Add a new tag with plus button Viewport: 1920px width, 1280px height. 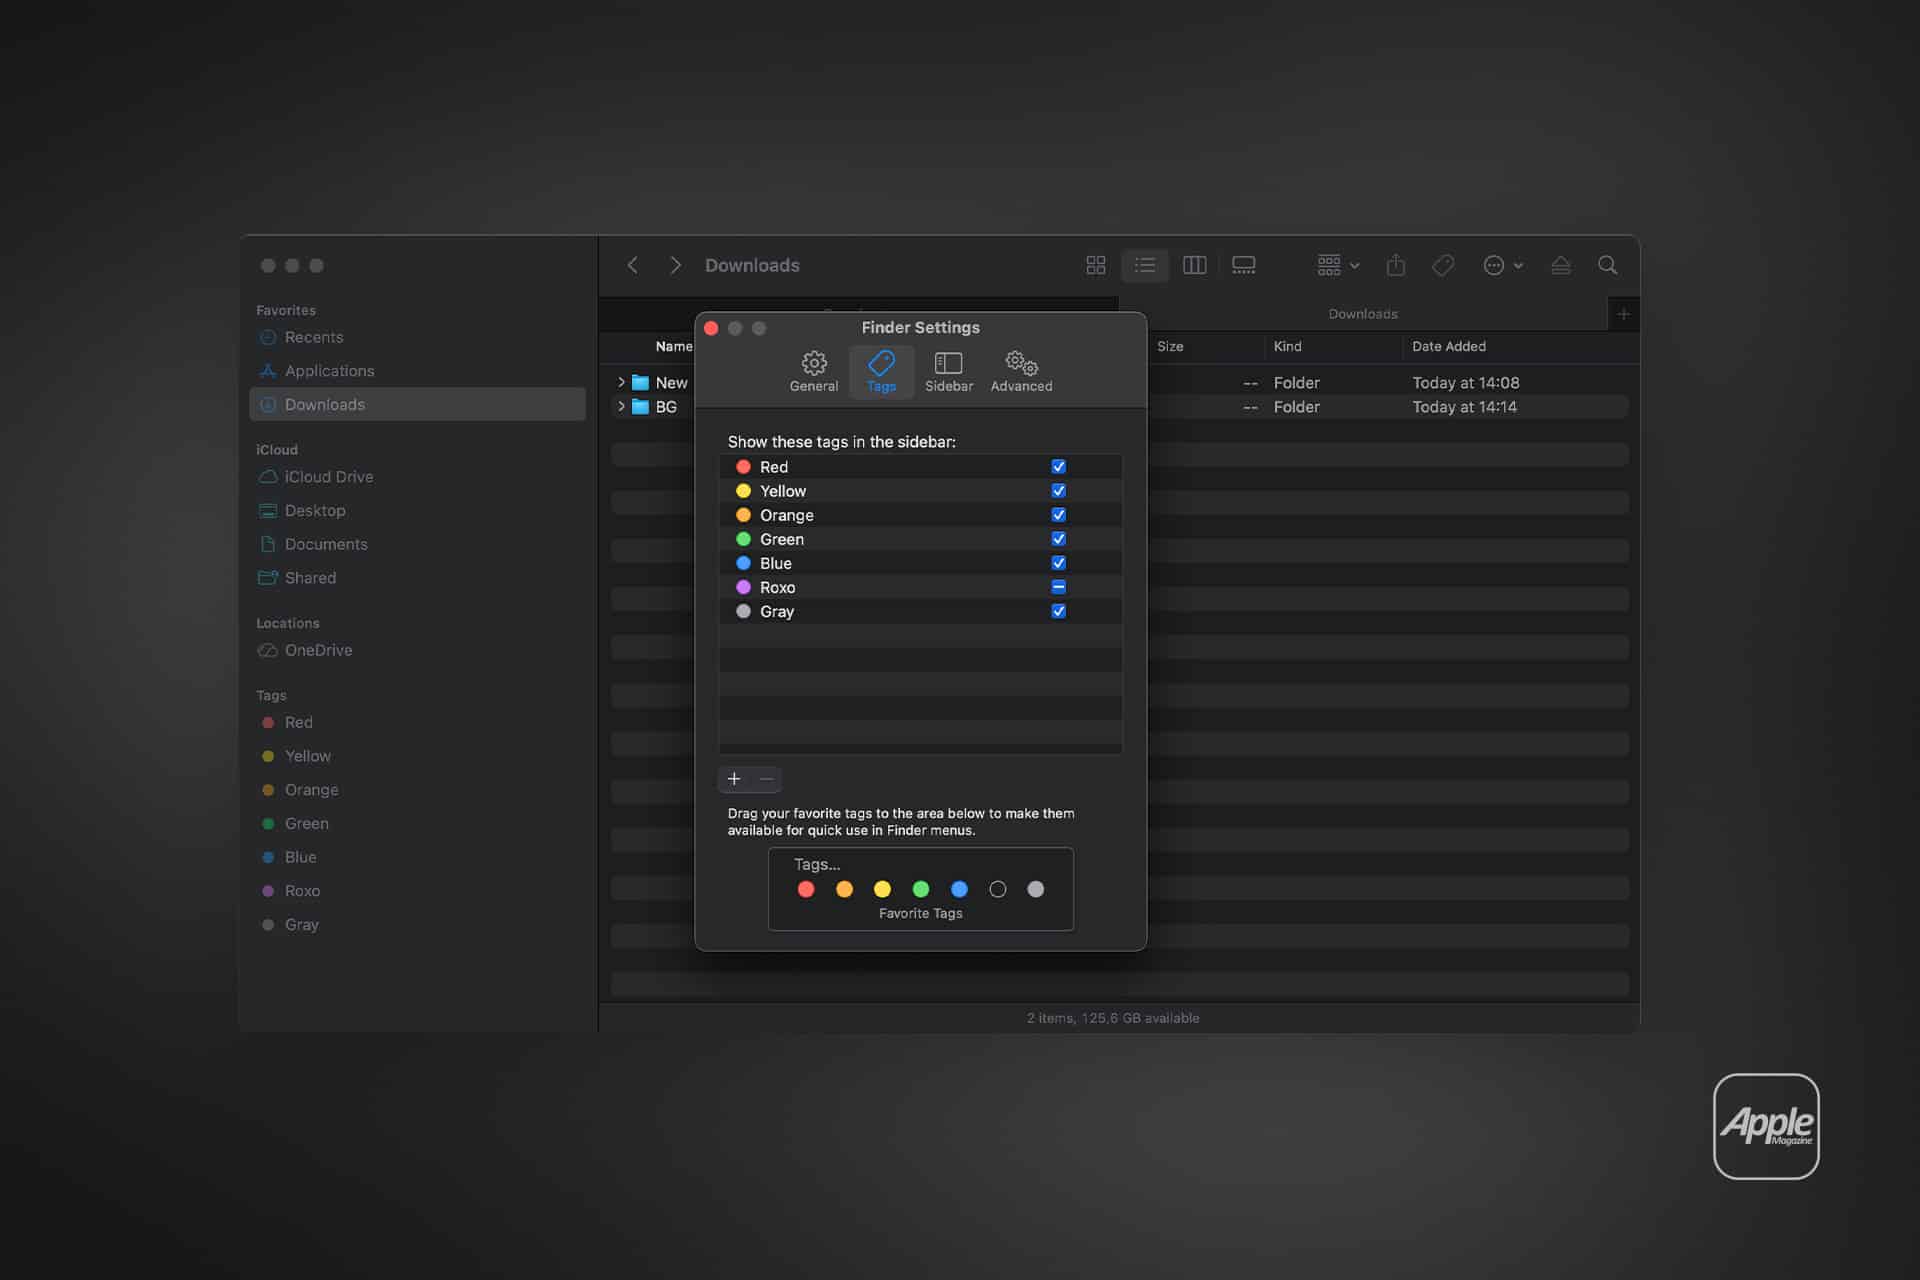click(734, 779)
